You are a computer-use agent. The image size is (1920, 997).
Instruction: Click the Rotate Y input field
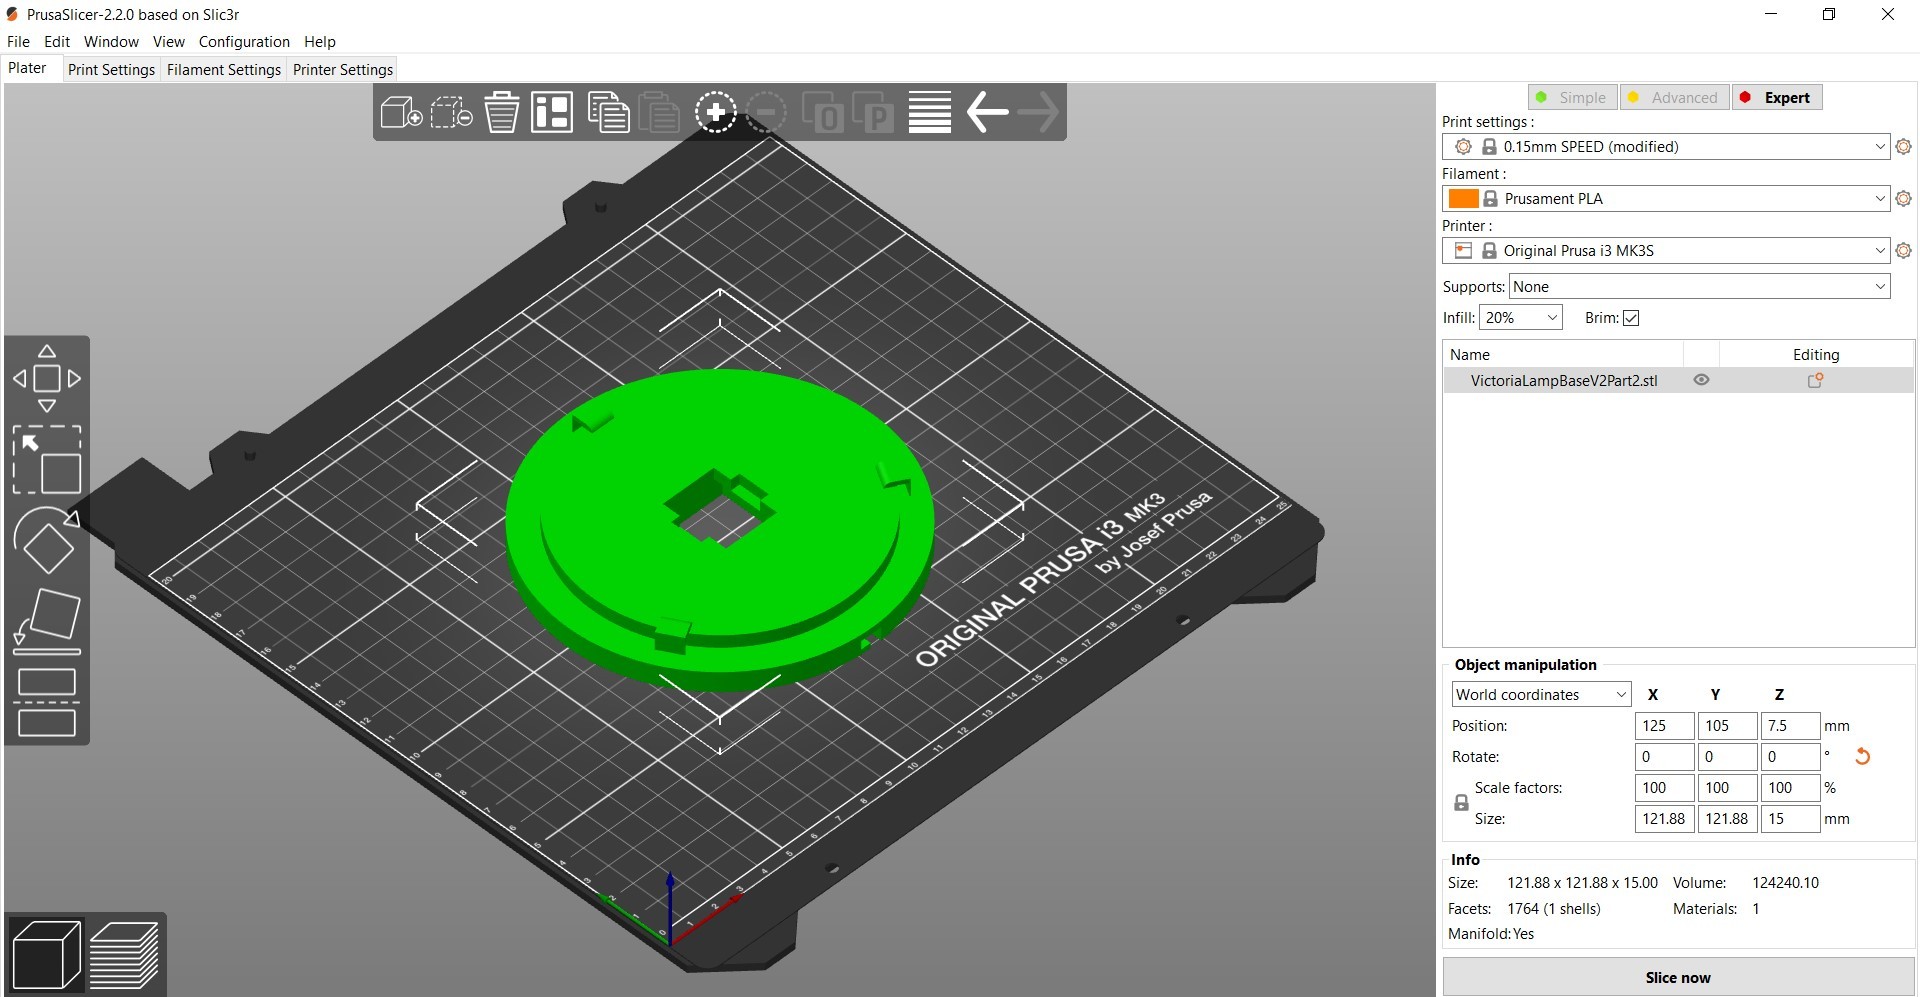point(1727,757)
